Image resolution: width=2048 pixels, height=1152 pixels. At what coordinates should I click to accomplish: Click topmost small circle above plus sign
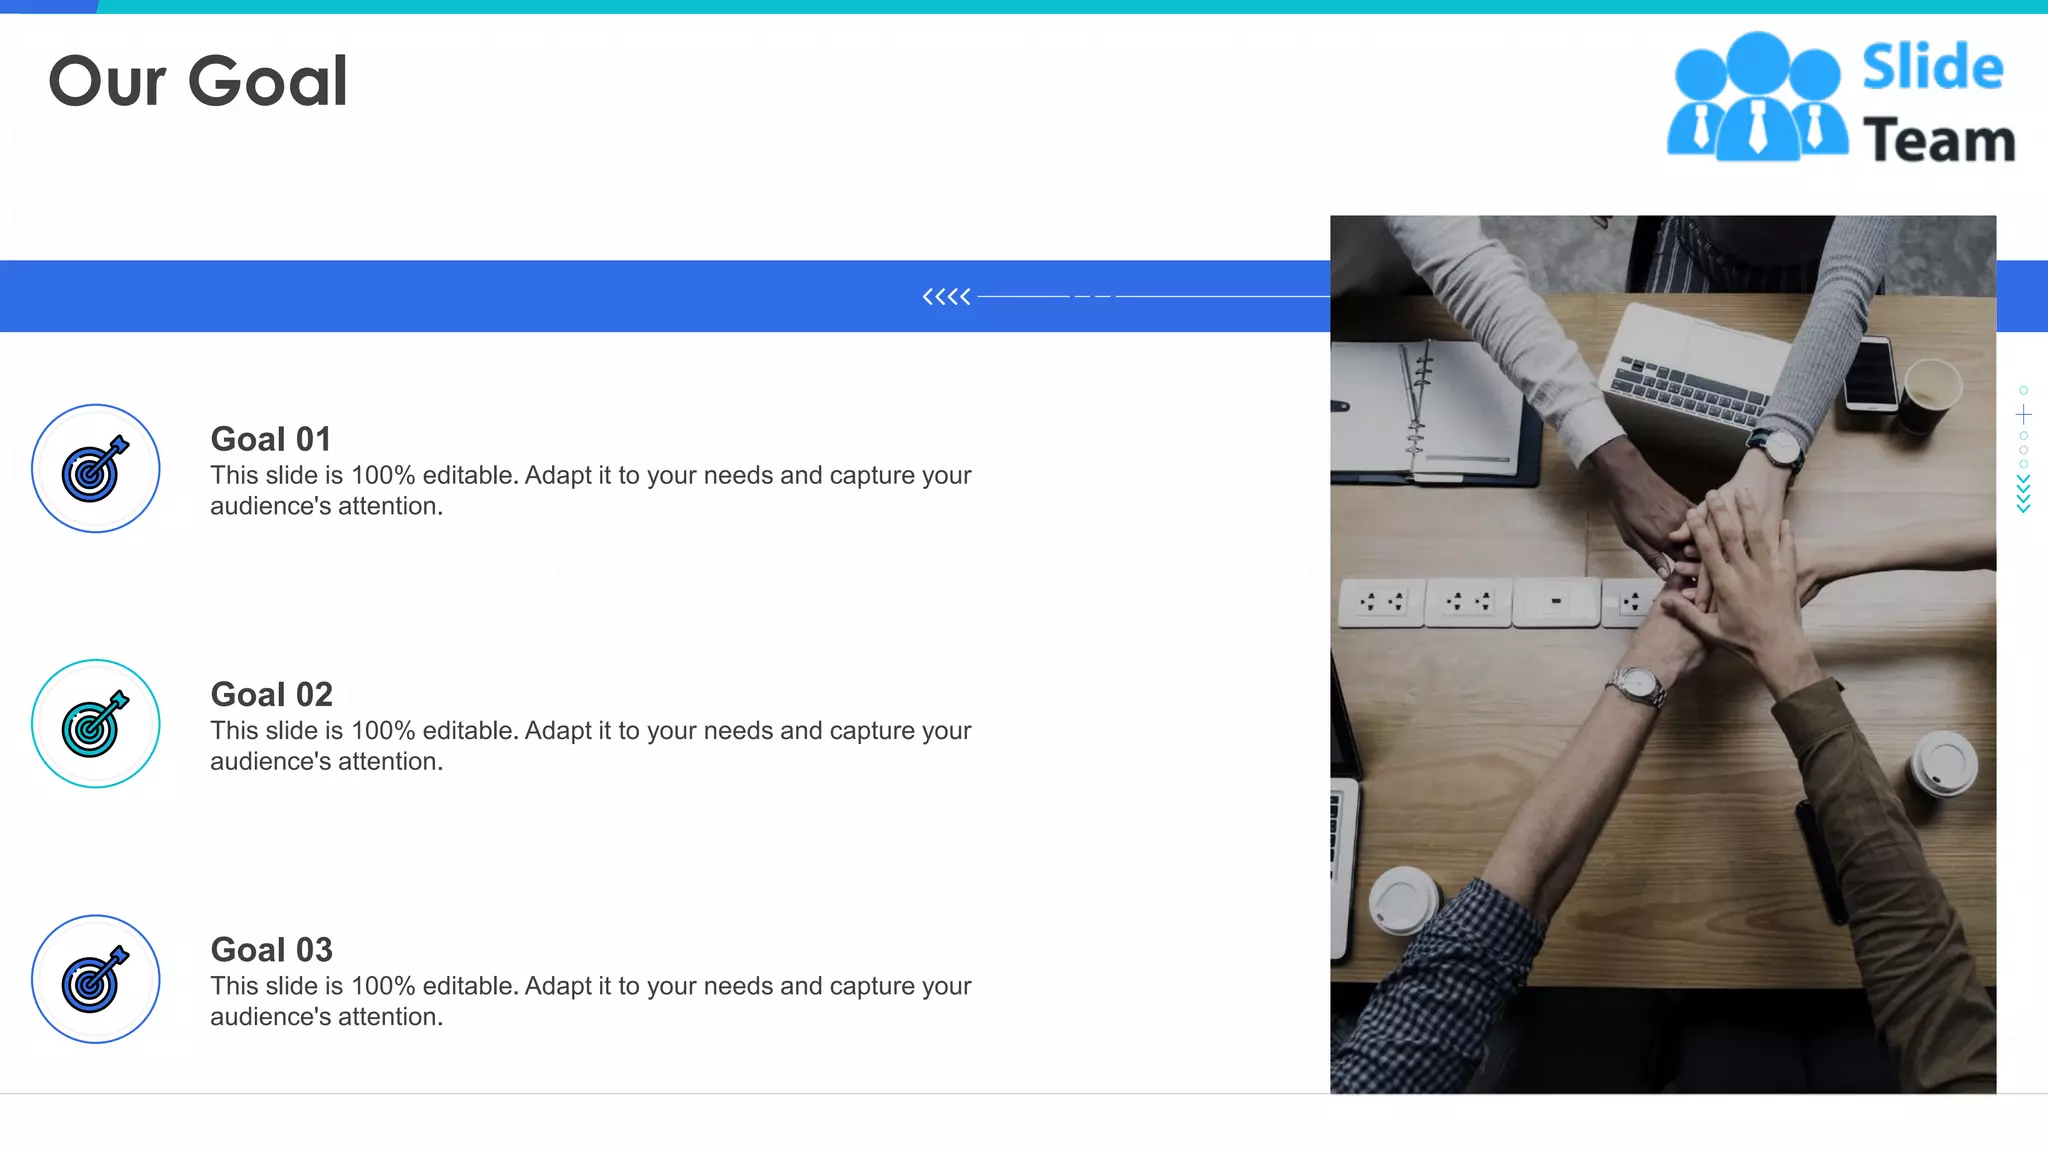click(2023, 390)
